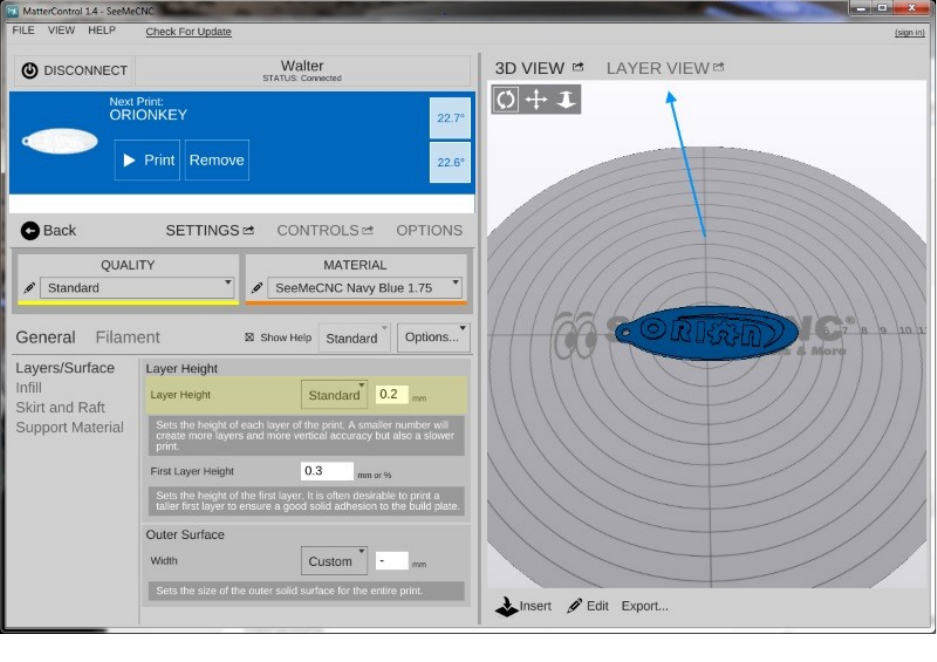The width and height of the screenshot is (937, 662).
Task: Click the Edit pencil icon in 3D view
Action: 574,606
